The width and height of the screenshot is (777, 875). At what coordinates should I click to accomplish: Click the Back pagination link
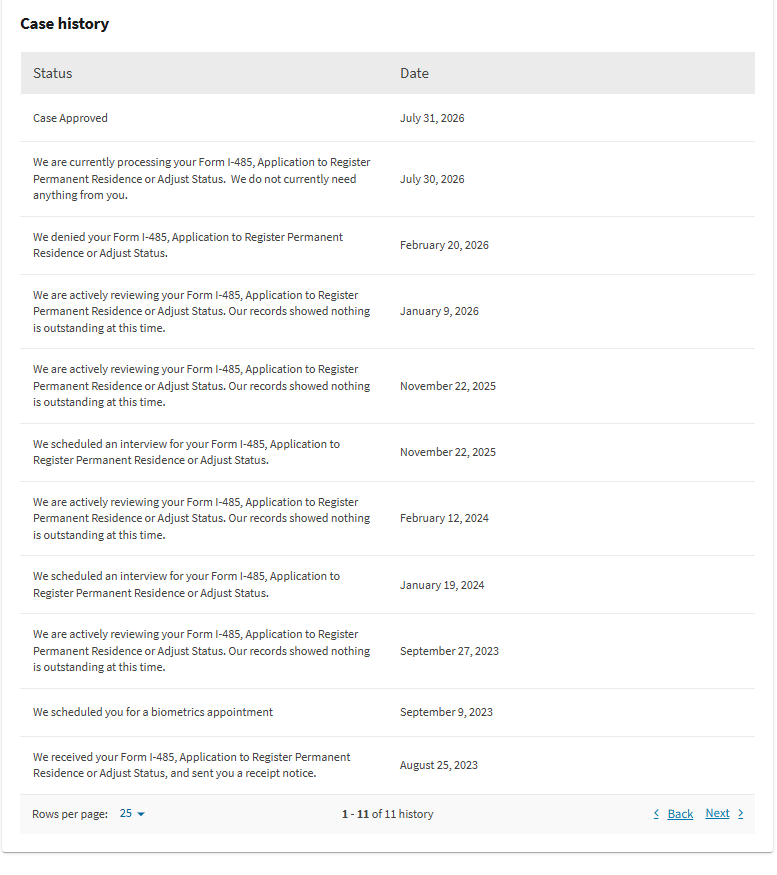coord(680,814)
